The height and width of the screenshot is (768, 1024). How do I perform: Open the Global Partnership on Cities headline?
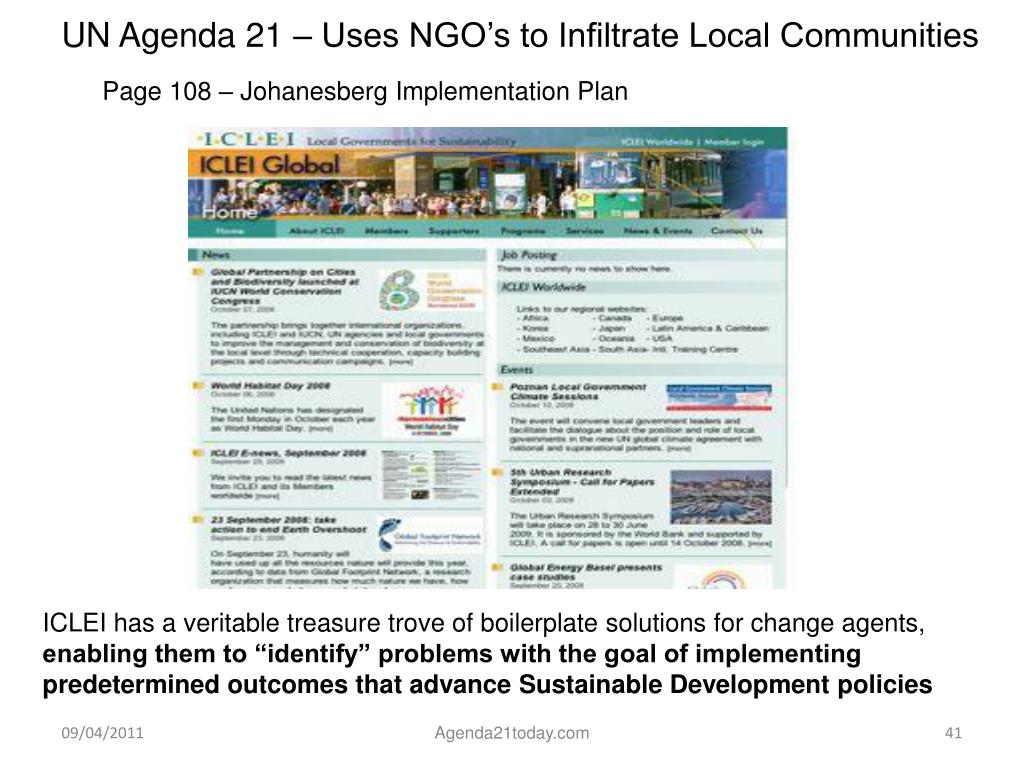pyautogui.click(x=284, y=287)
